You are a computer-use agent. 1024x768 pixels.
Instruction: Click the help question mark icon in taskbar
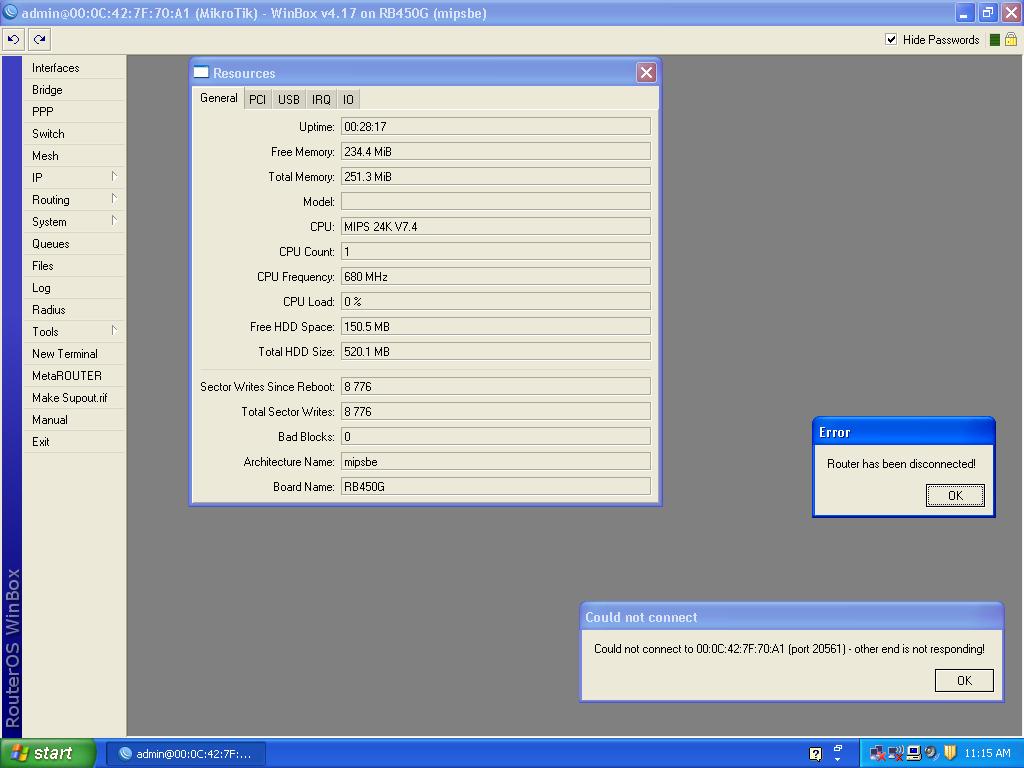click(x=815, y=754)
